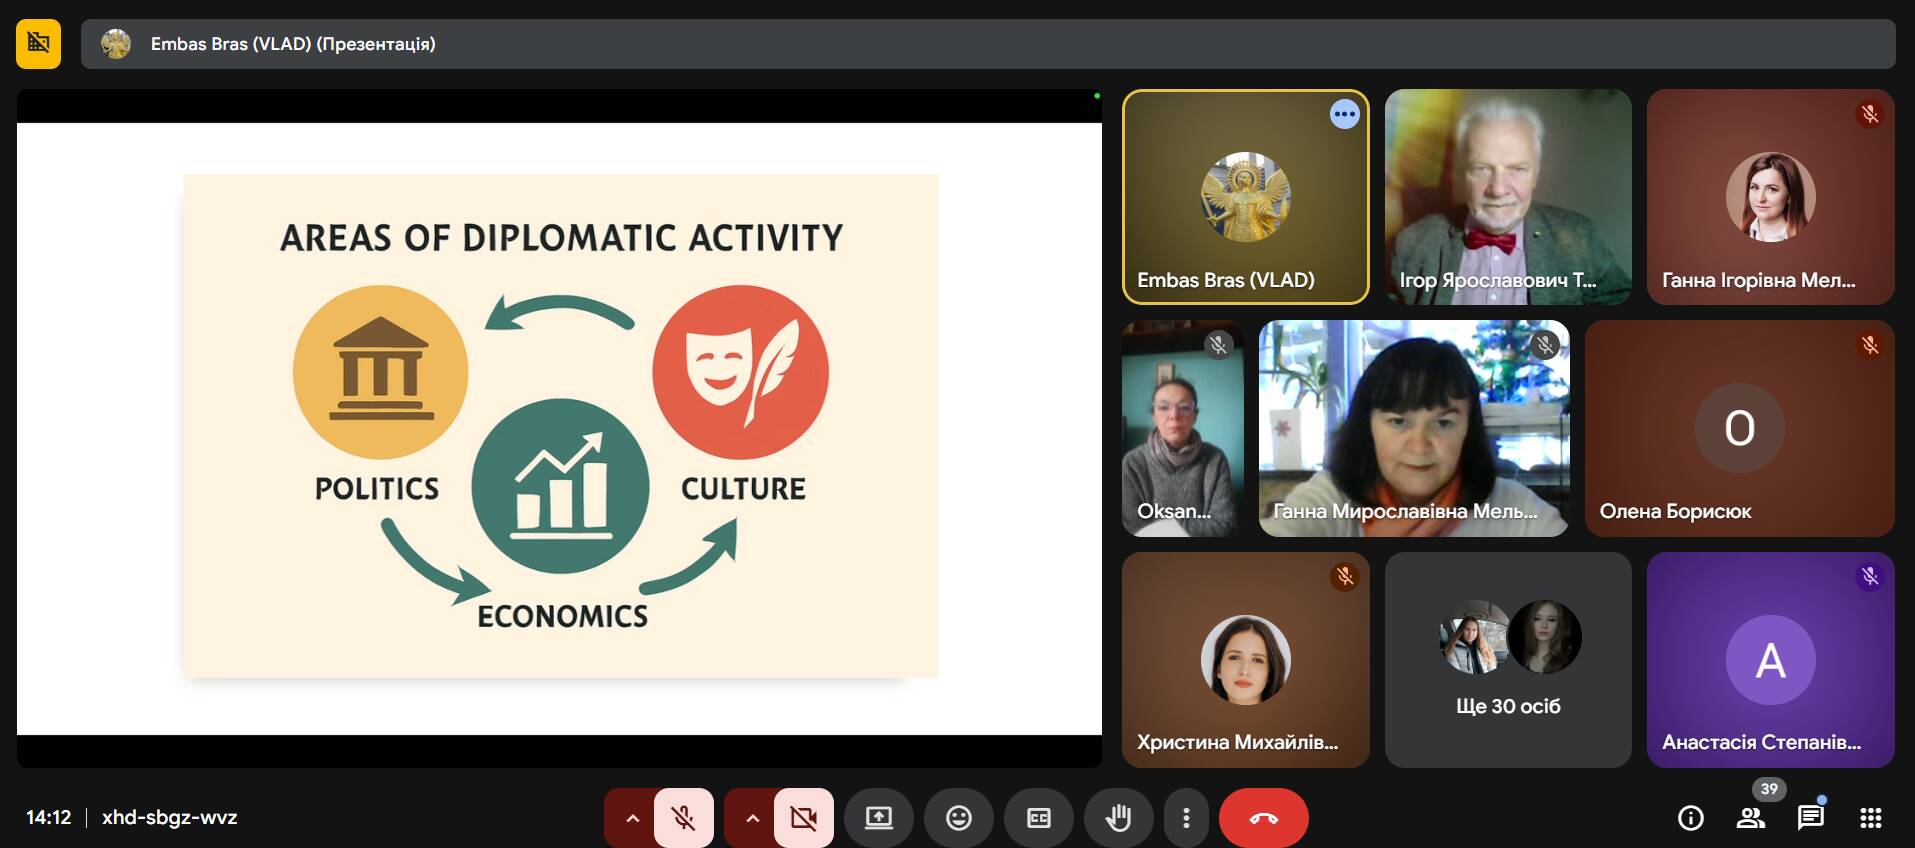
Task: Expand audio settings chevron beside microphone
Action: point(632,818)
